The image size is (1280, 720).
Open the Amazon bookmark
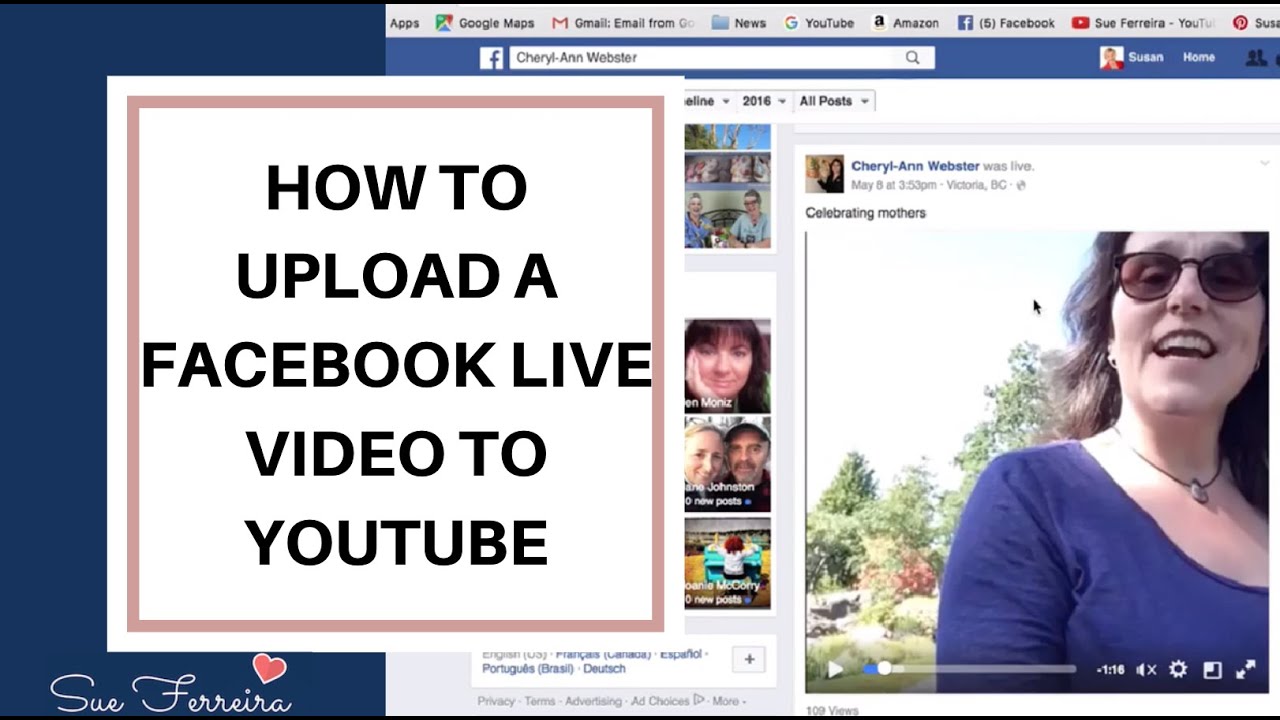(906, 23)
